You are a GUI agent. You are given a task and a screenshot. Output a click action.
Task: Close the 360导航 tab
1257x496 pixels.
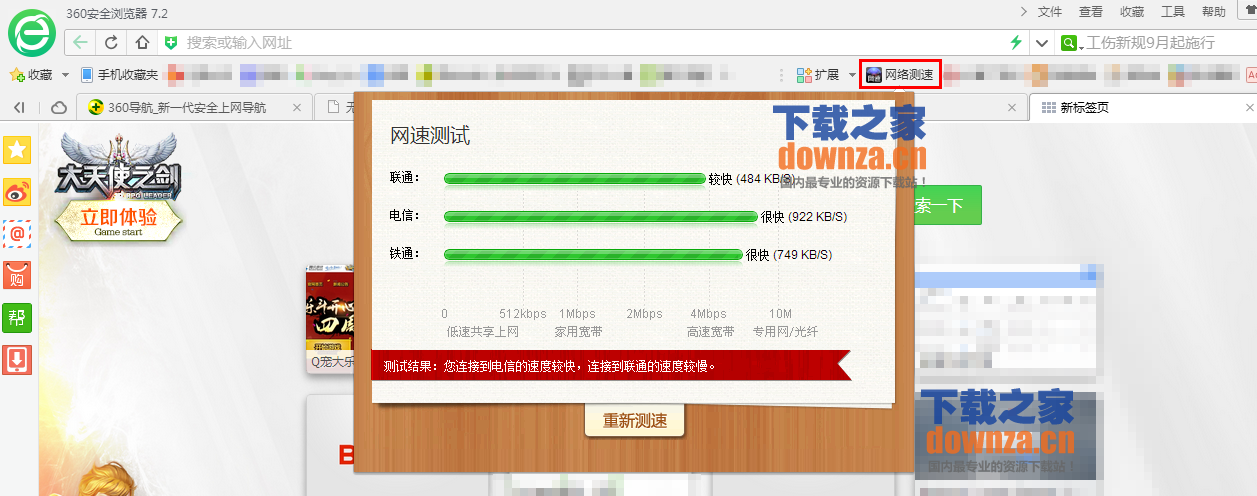point(297,108)
